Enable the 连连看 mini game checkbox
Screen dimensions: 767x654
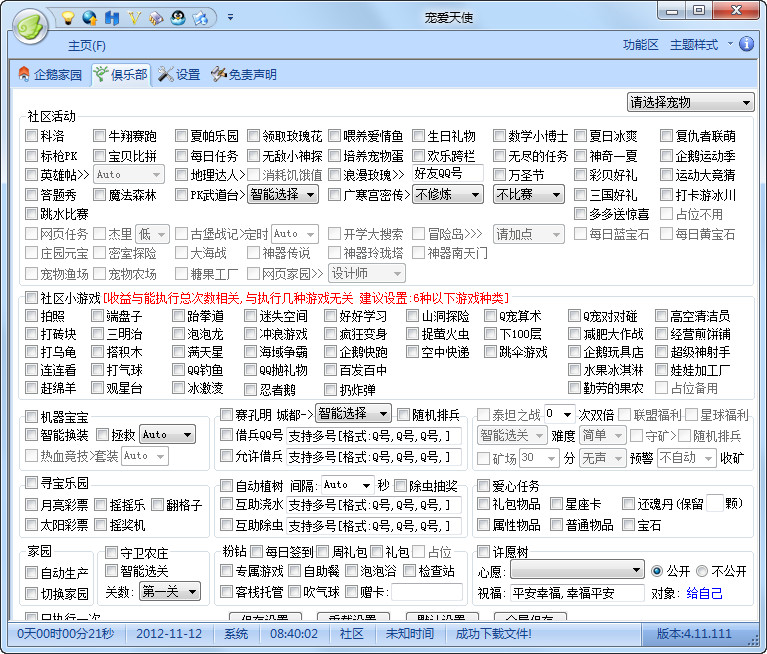click(32, 370)
